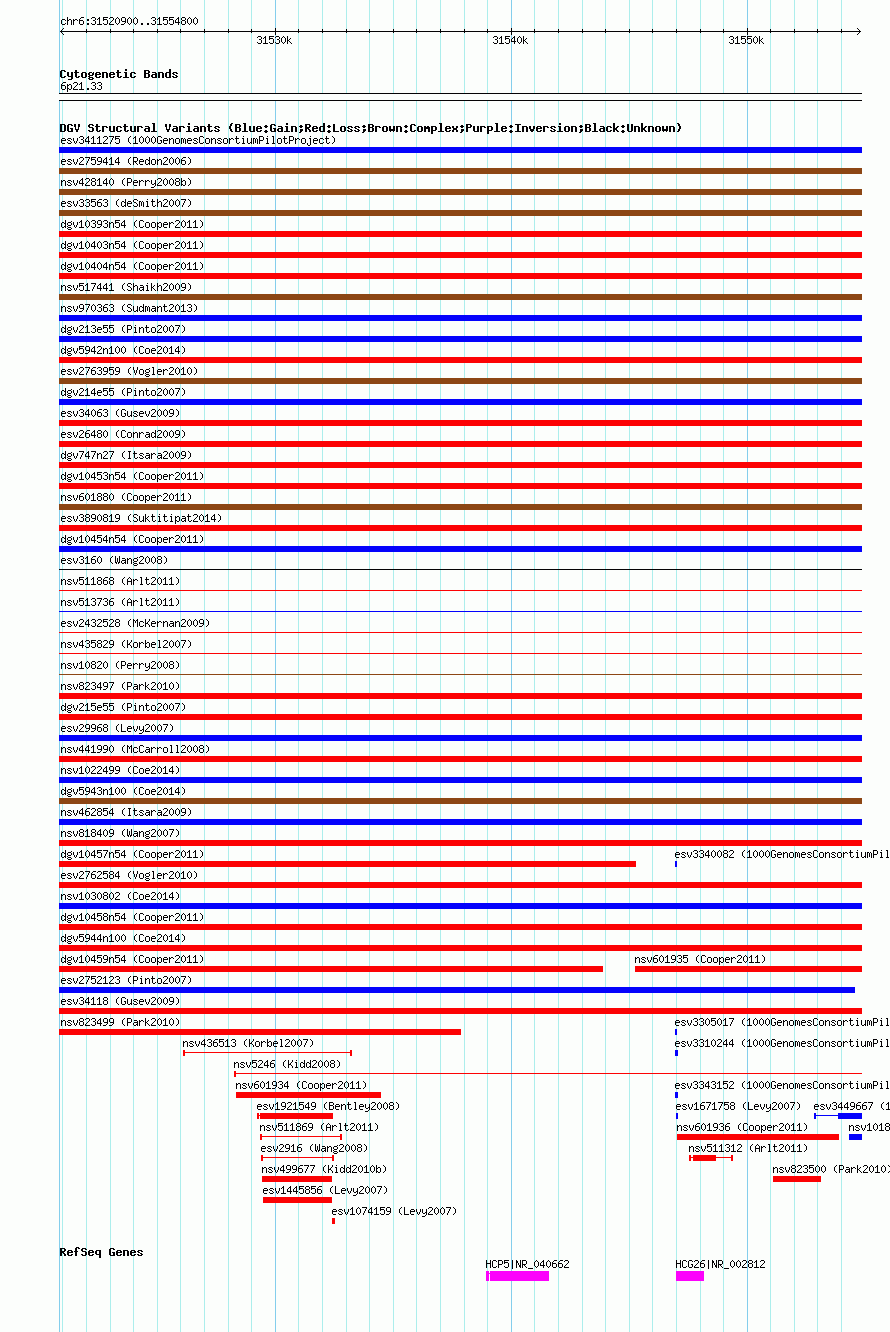Open variant nsv823497 (Park2010)
Image resolution: width=890 pixels, height=1332 pixels.
point(120,686)
